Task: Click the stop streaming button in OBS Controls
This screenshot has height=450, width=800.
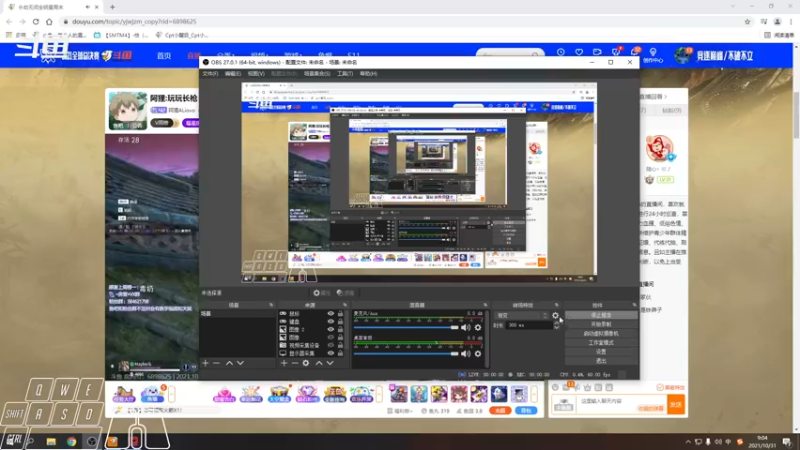Action: click(601, 315)
